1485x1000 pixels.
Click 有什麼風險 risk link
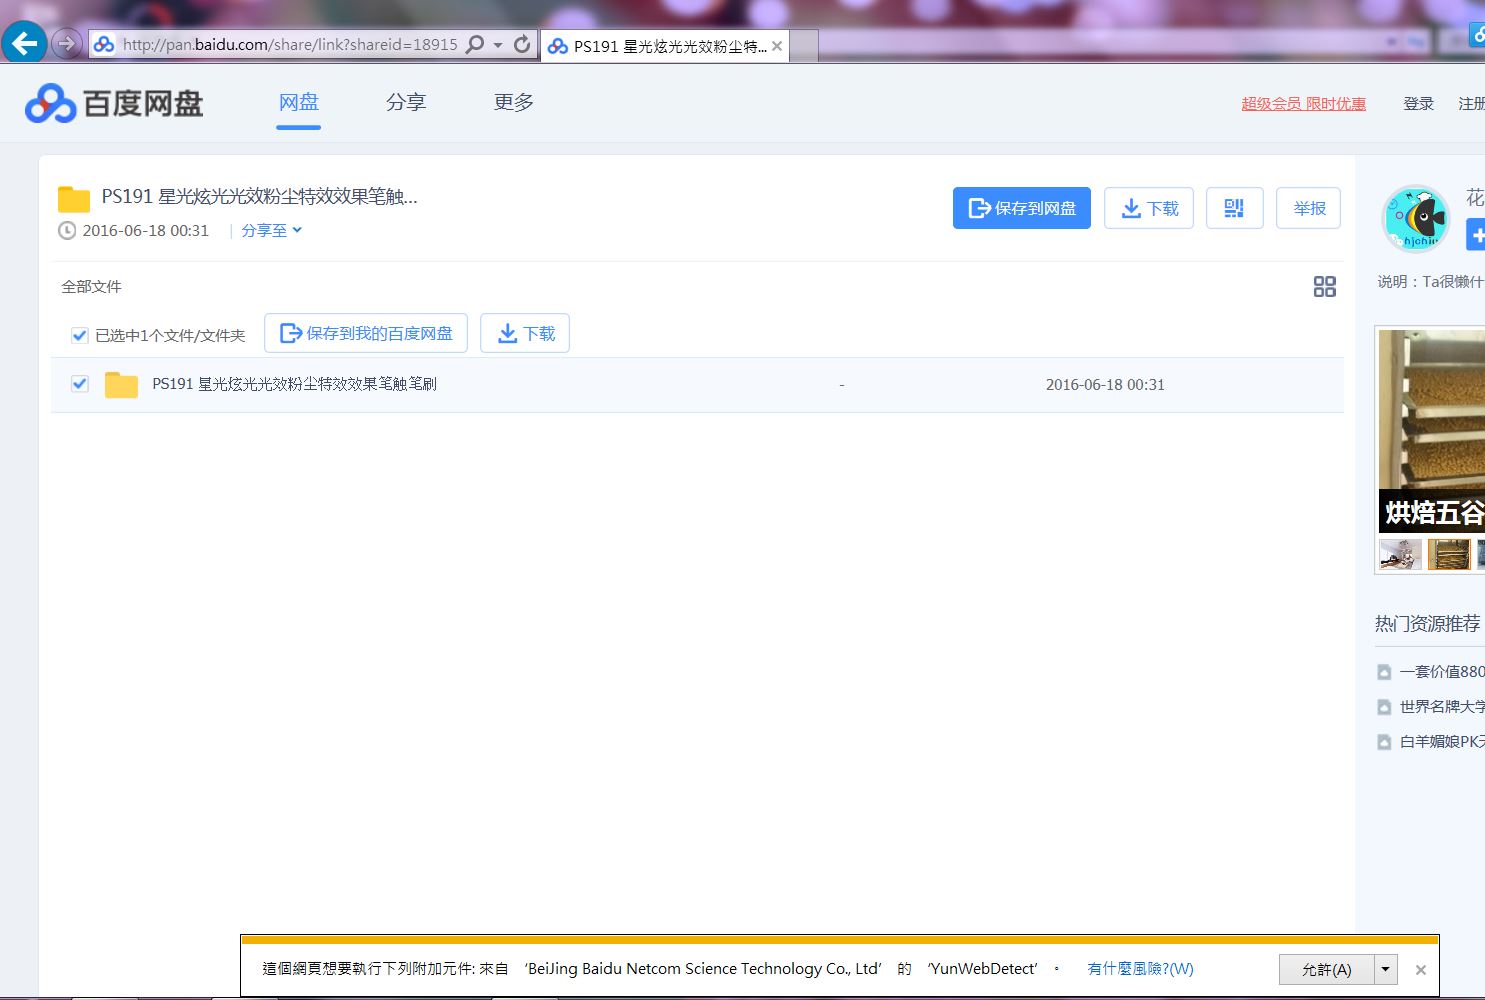(x=1140, y=969)
